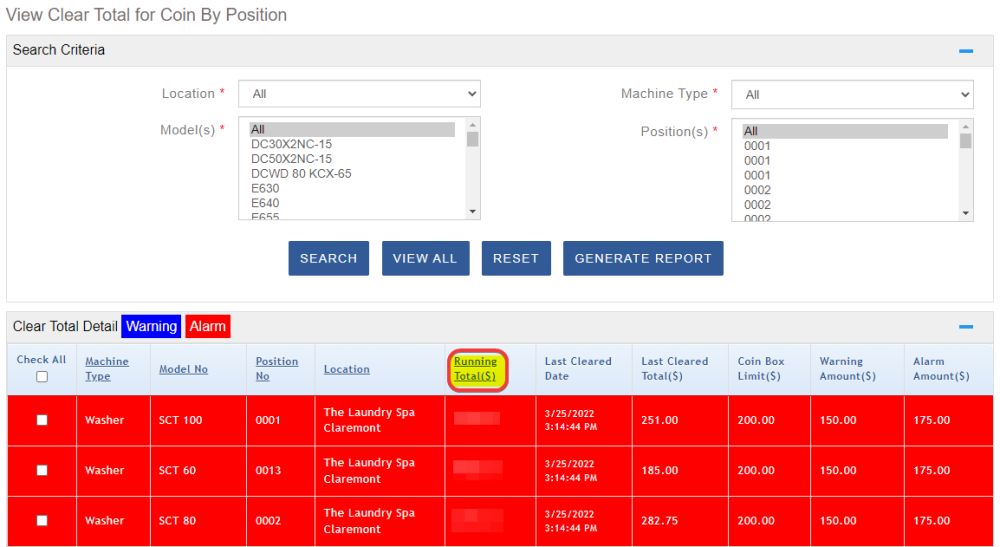This screenshot has width=1000, height=547.
Task: Click the red Alarm legend swatch
Action: 207,326
